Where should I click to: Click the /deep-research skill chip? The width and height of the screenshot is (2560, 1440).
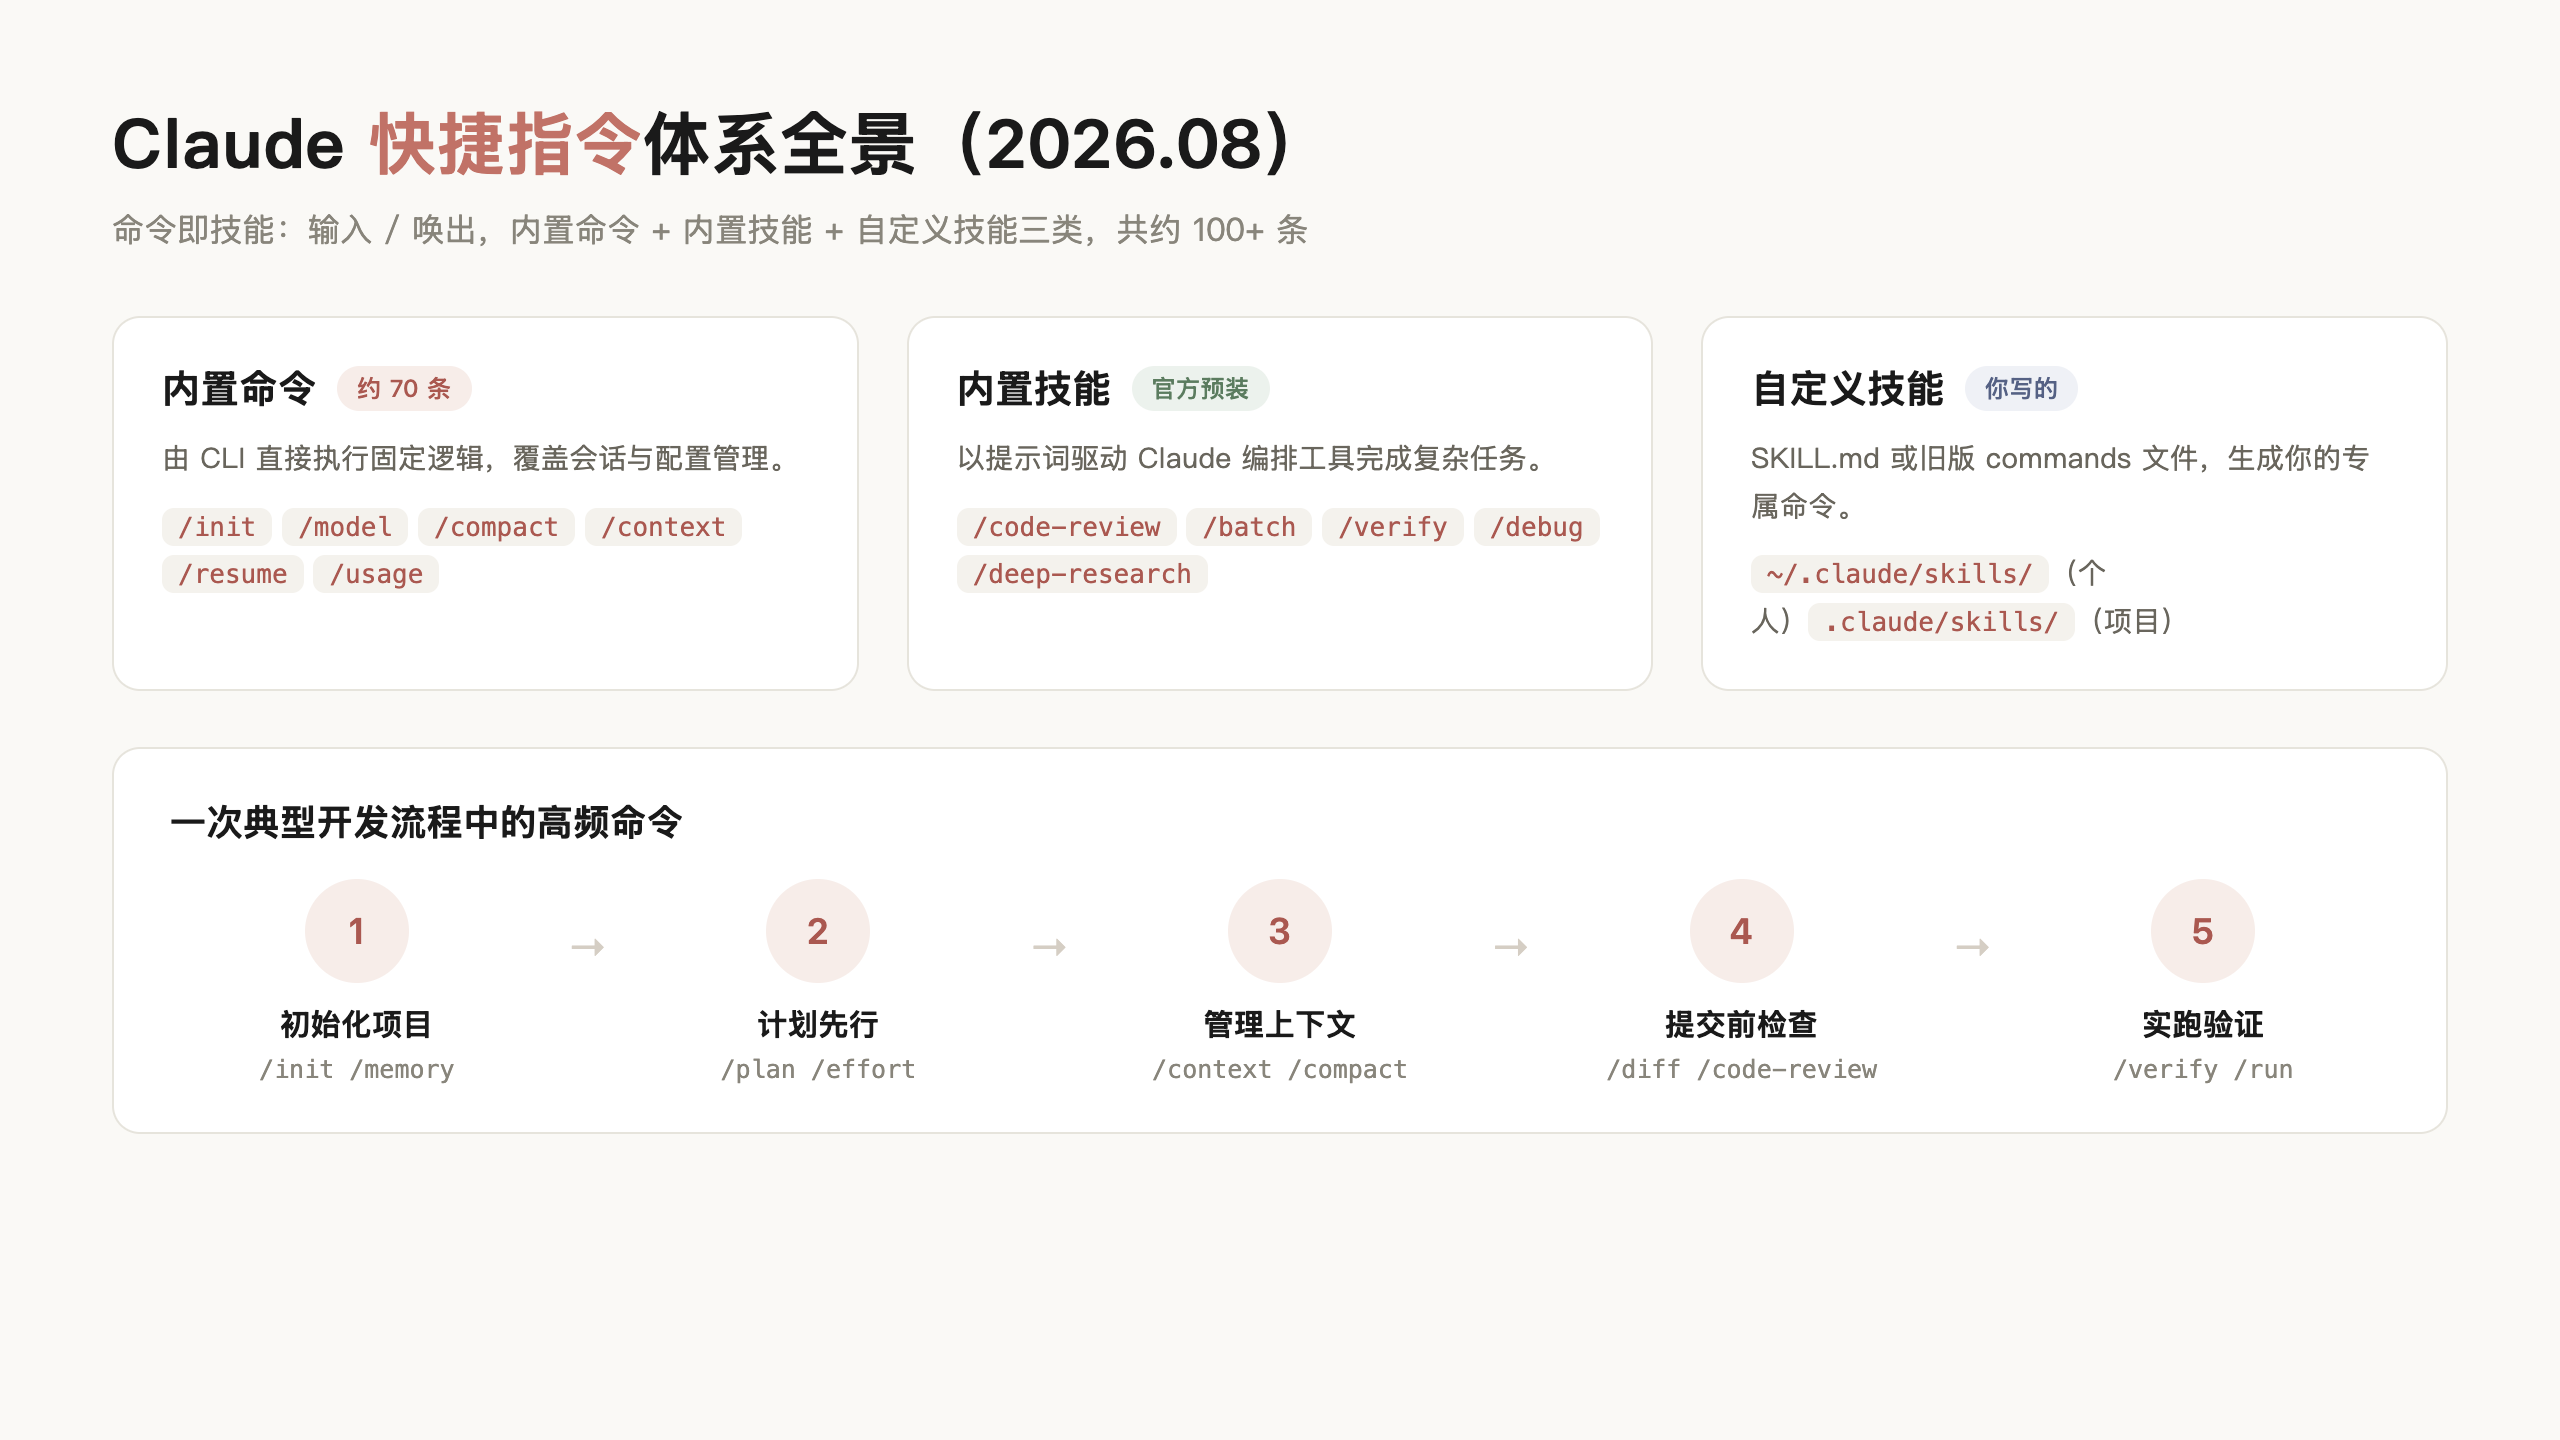pyautogui.click(x=1082, y=574)
